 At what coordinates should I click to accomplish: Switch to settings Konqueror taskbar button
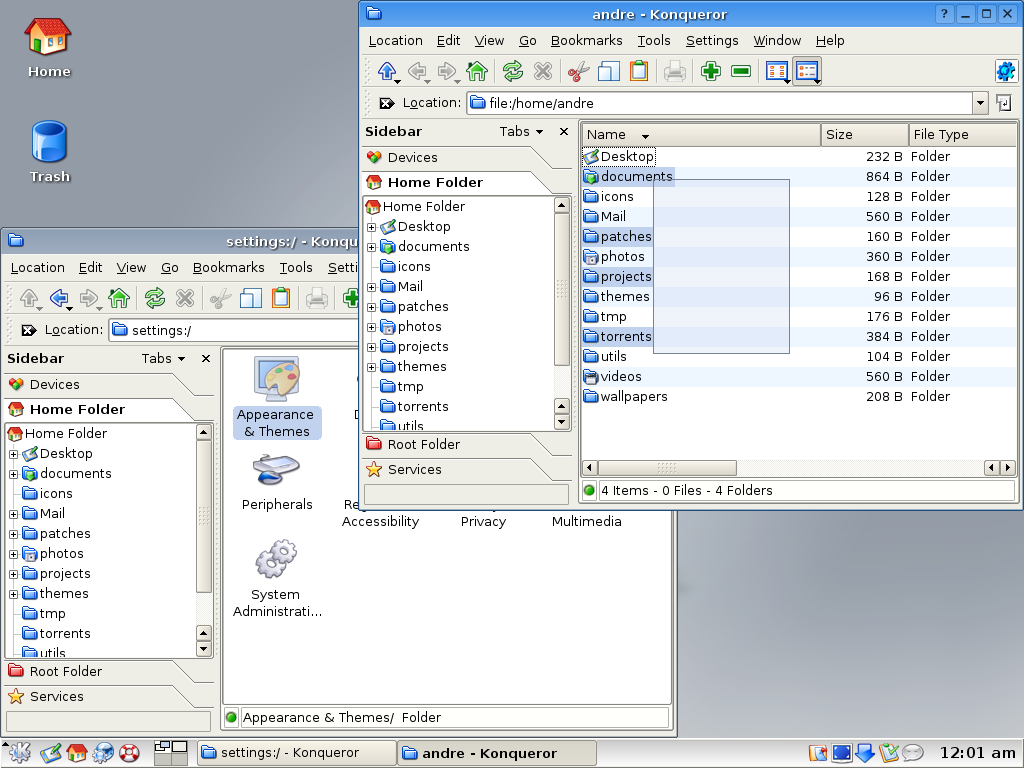296,753
